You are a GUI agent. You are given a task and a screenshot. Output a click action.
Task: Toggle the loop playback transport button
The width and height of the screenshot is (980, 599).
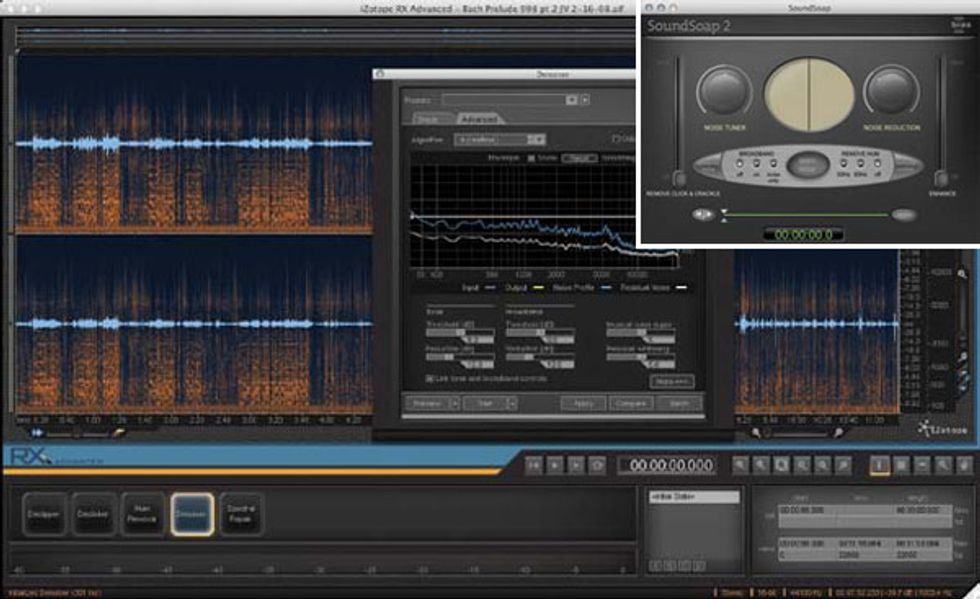coord(598,465)
